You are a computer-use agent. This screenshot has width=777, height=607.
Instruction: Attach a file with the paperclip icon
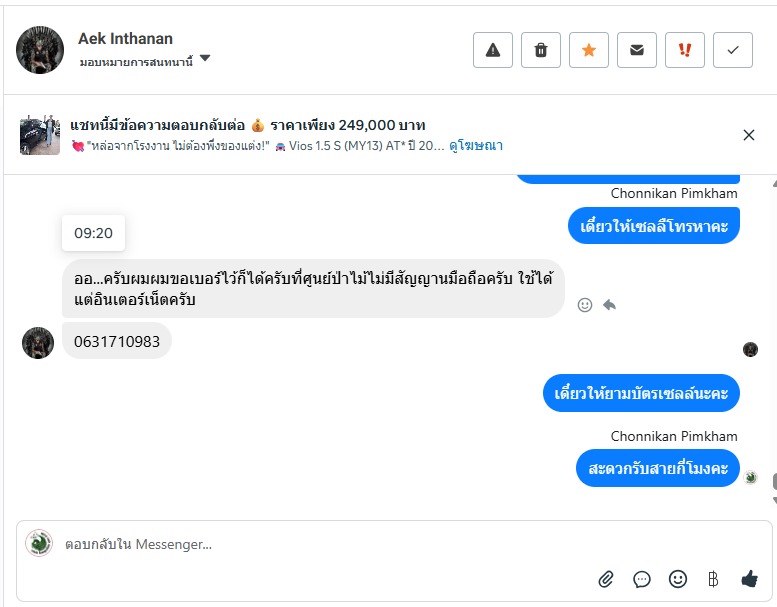point(606,579)
